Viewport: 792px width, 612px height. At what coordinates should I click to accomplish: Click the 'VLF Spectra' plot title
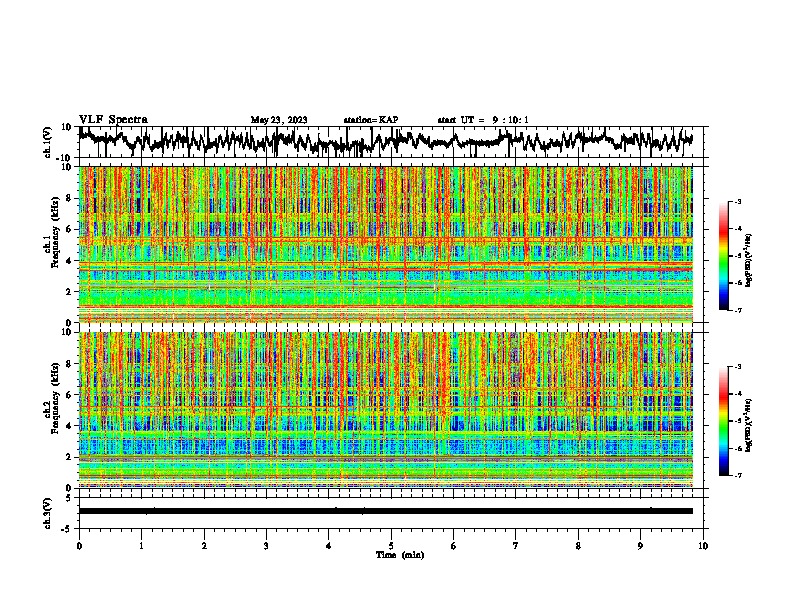pos(113,120)
